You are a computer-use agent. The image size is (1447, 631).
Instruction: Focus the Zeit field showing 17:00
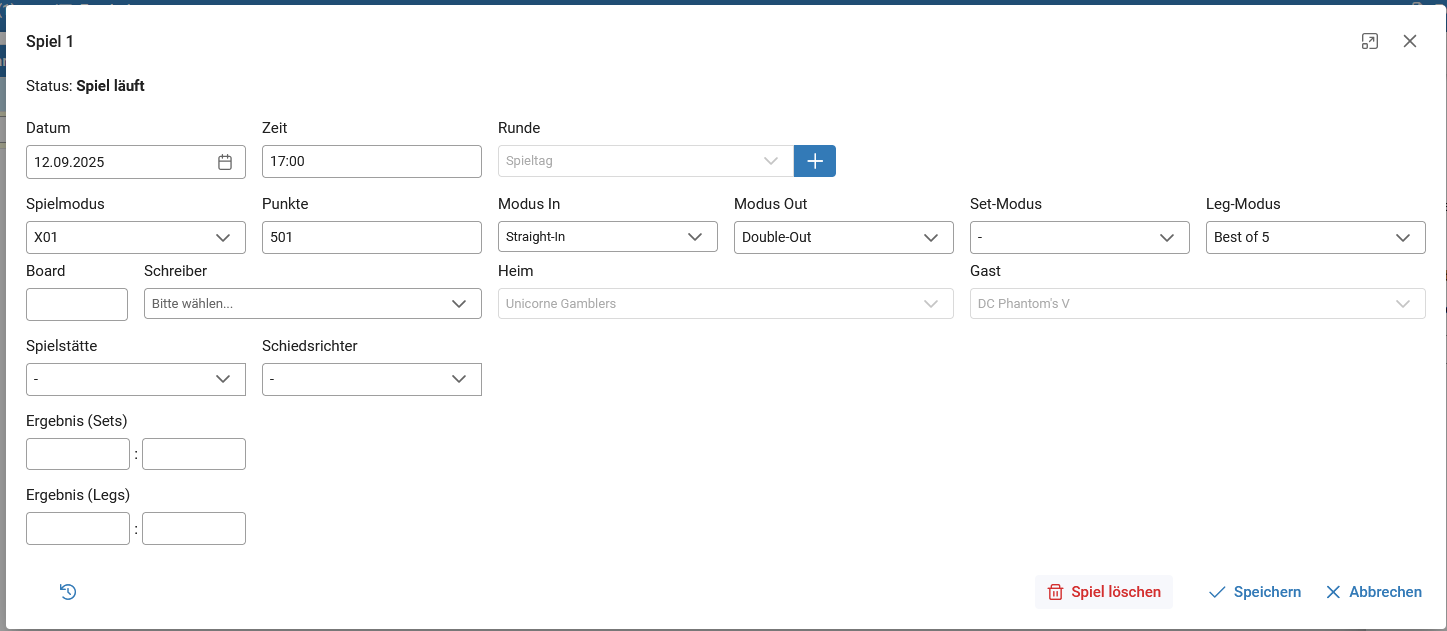coord(372,161)
